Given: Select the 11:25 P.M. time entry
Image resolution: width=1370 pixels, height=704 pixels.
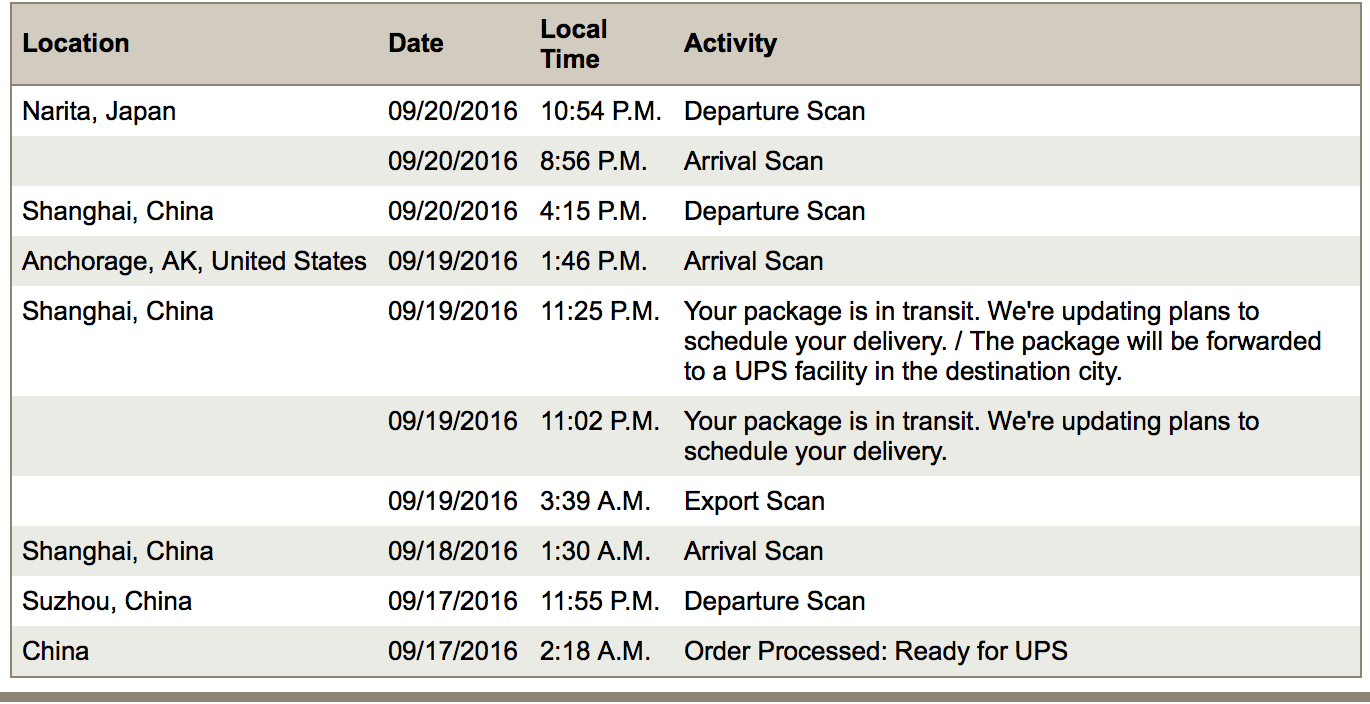Looking at the screenshot, I should click(600, 311).
